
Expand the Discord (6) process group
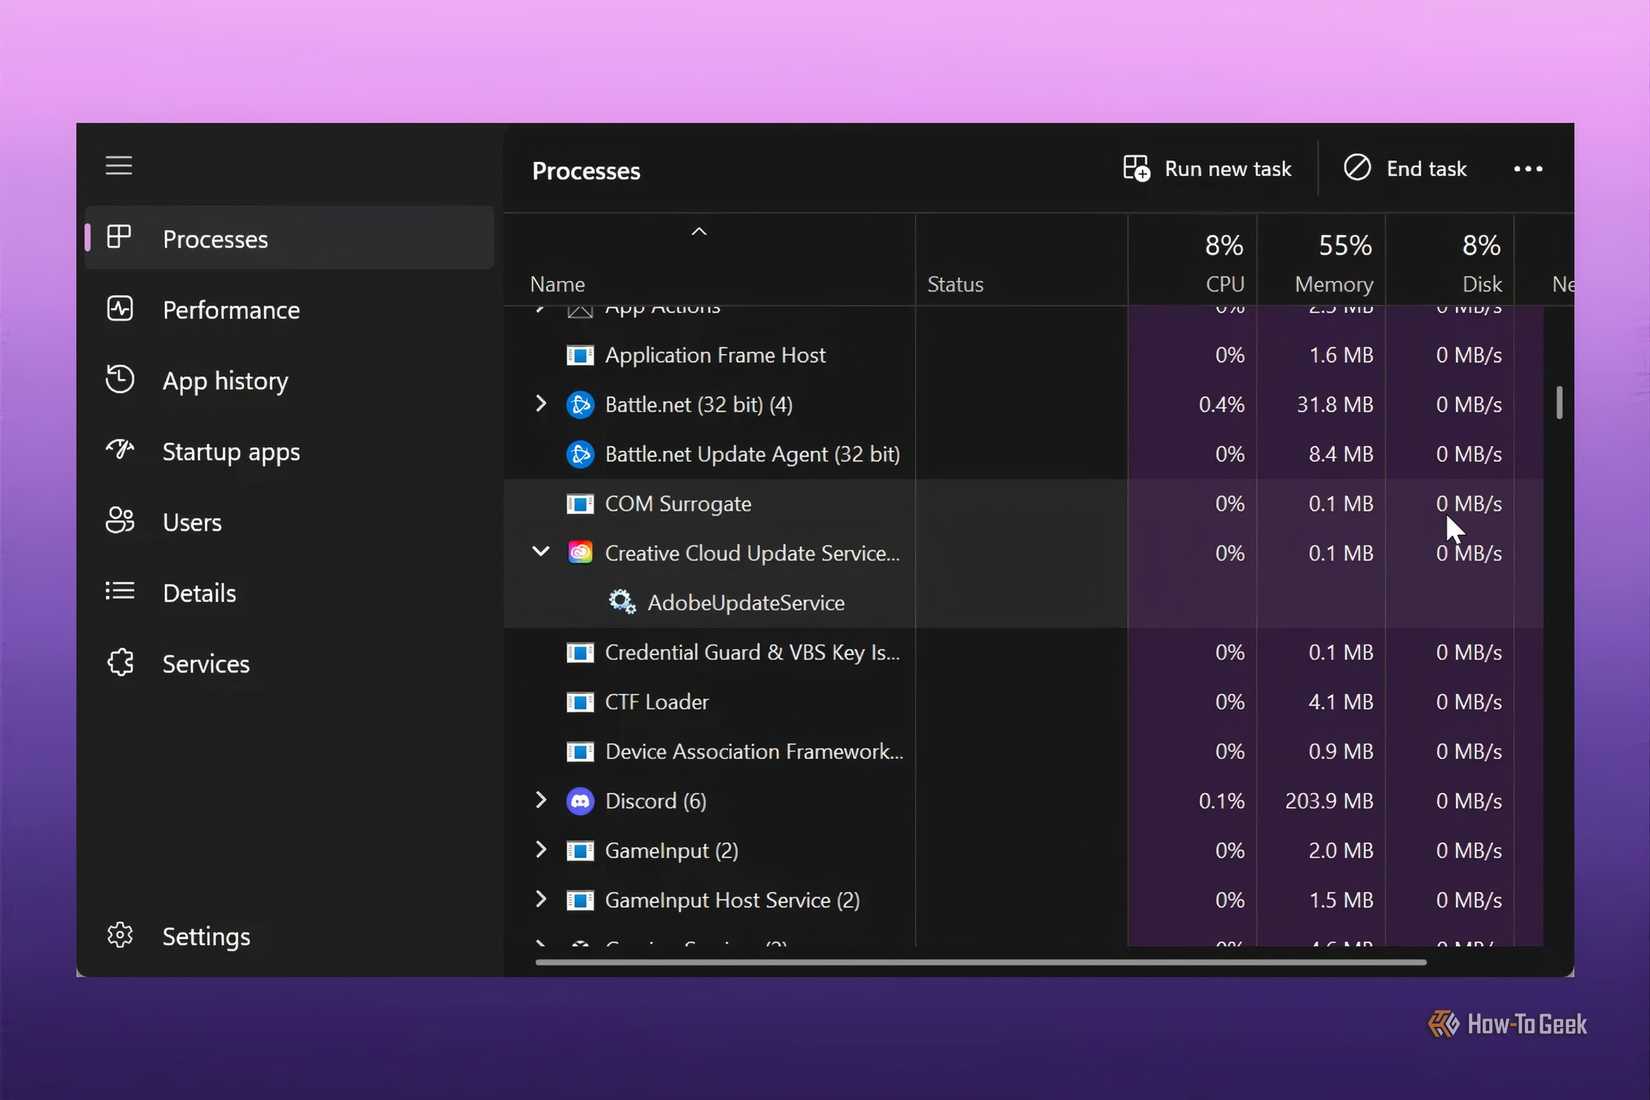click(x=541, y=799)
